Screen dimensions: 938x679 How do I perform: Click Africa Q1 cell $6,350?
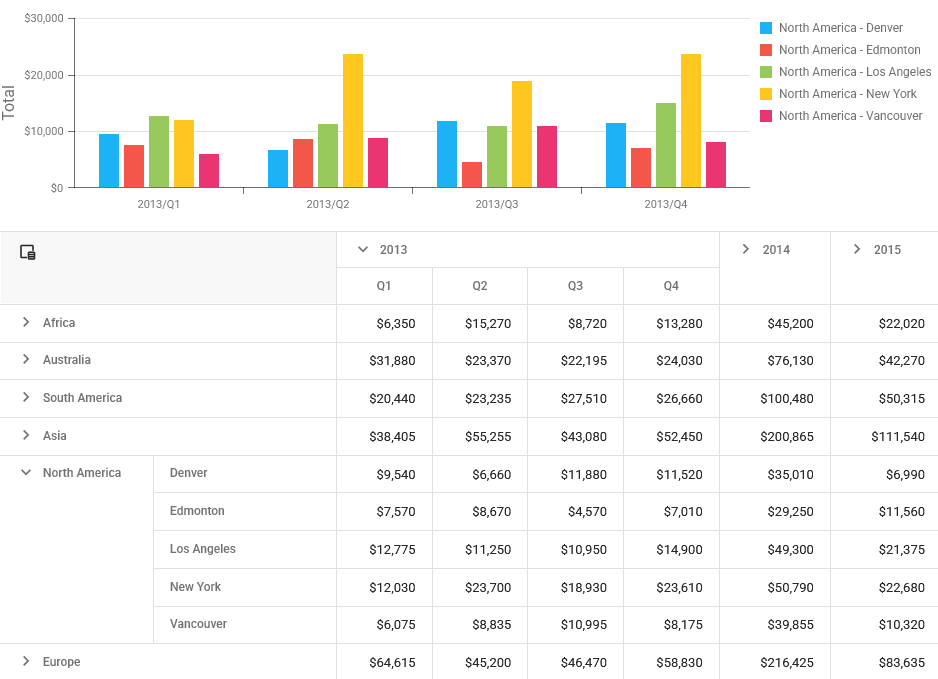coord(385,324)
